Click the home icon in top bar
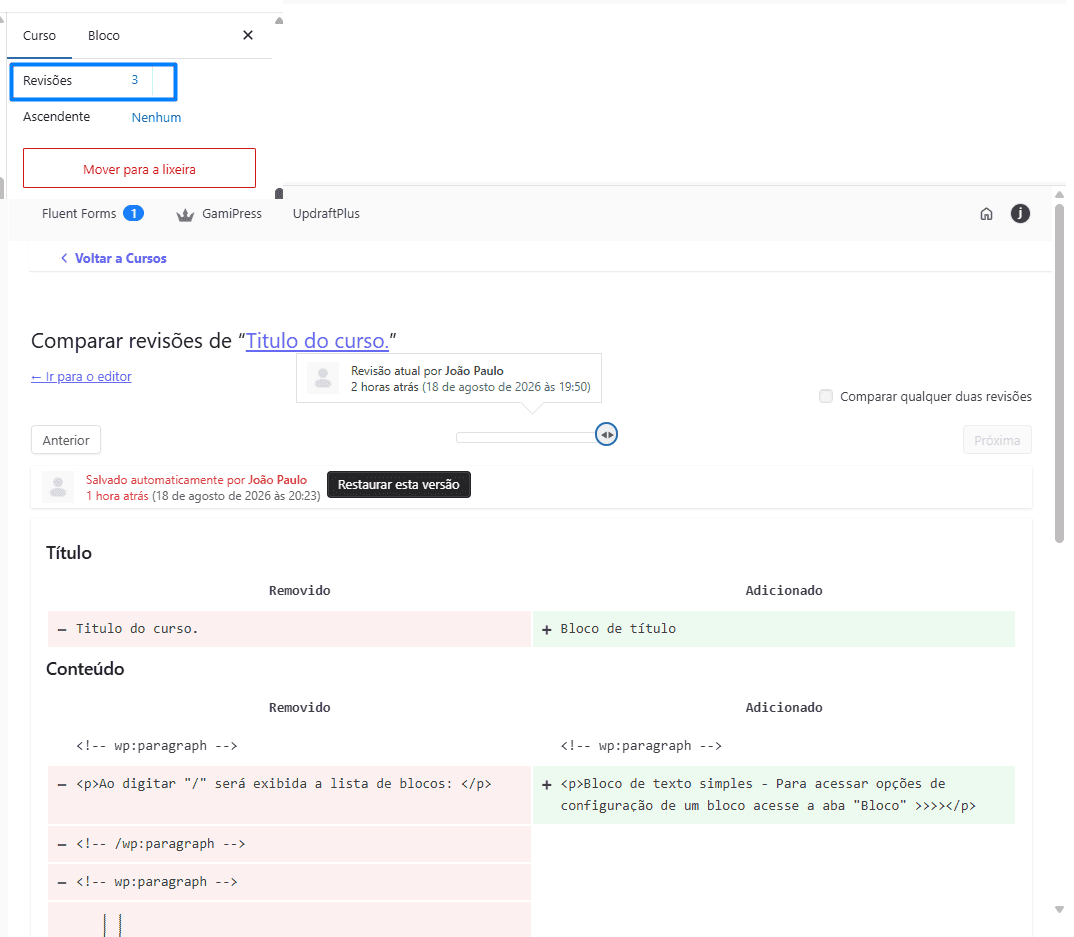 (x=986, y=214)
